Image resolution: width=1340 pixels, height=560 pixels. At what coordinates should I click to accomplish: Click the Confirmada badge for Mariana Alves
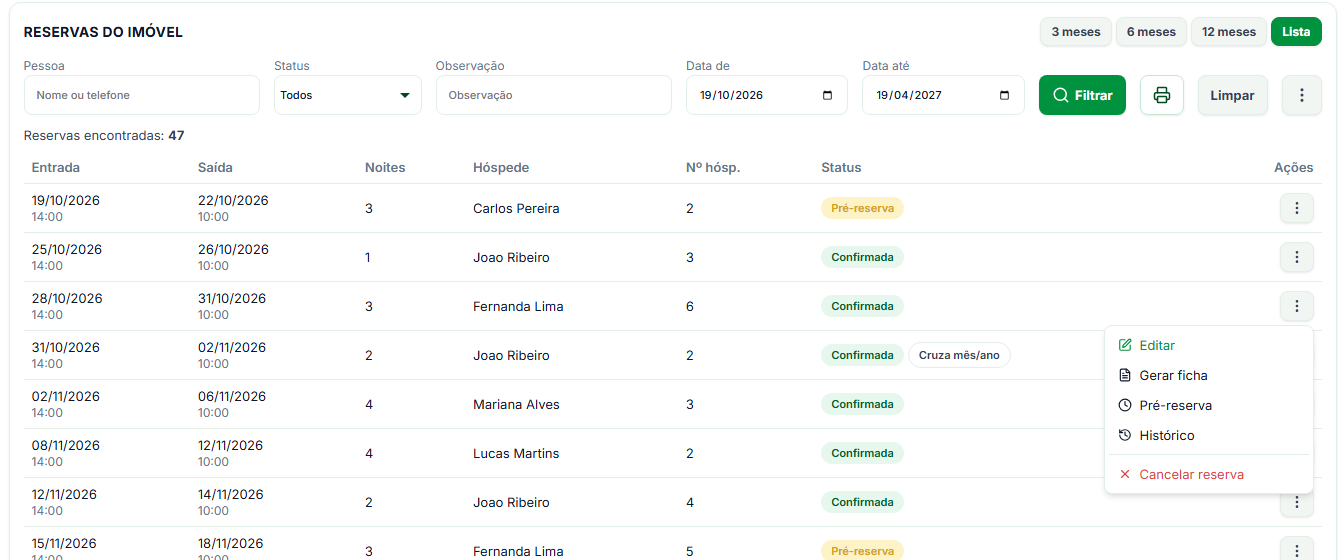(x=862, y=404)
